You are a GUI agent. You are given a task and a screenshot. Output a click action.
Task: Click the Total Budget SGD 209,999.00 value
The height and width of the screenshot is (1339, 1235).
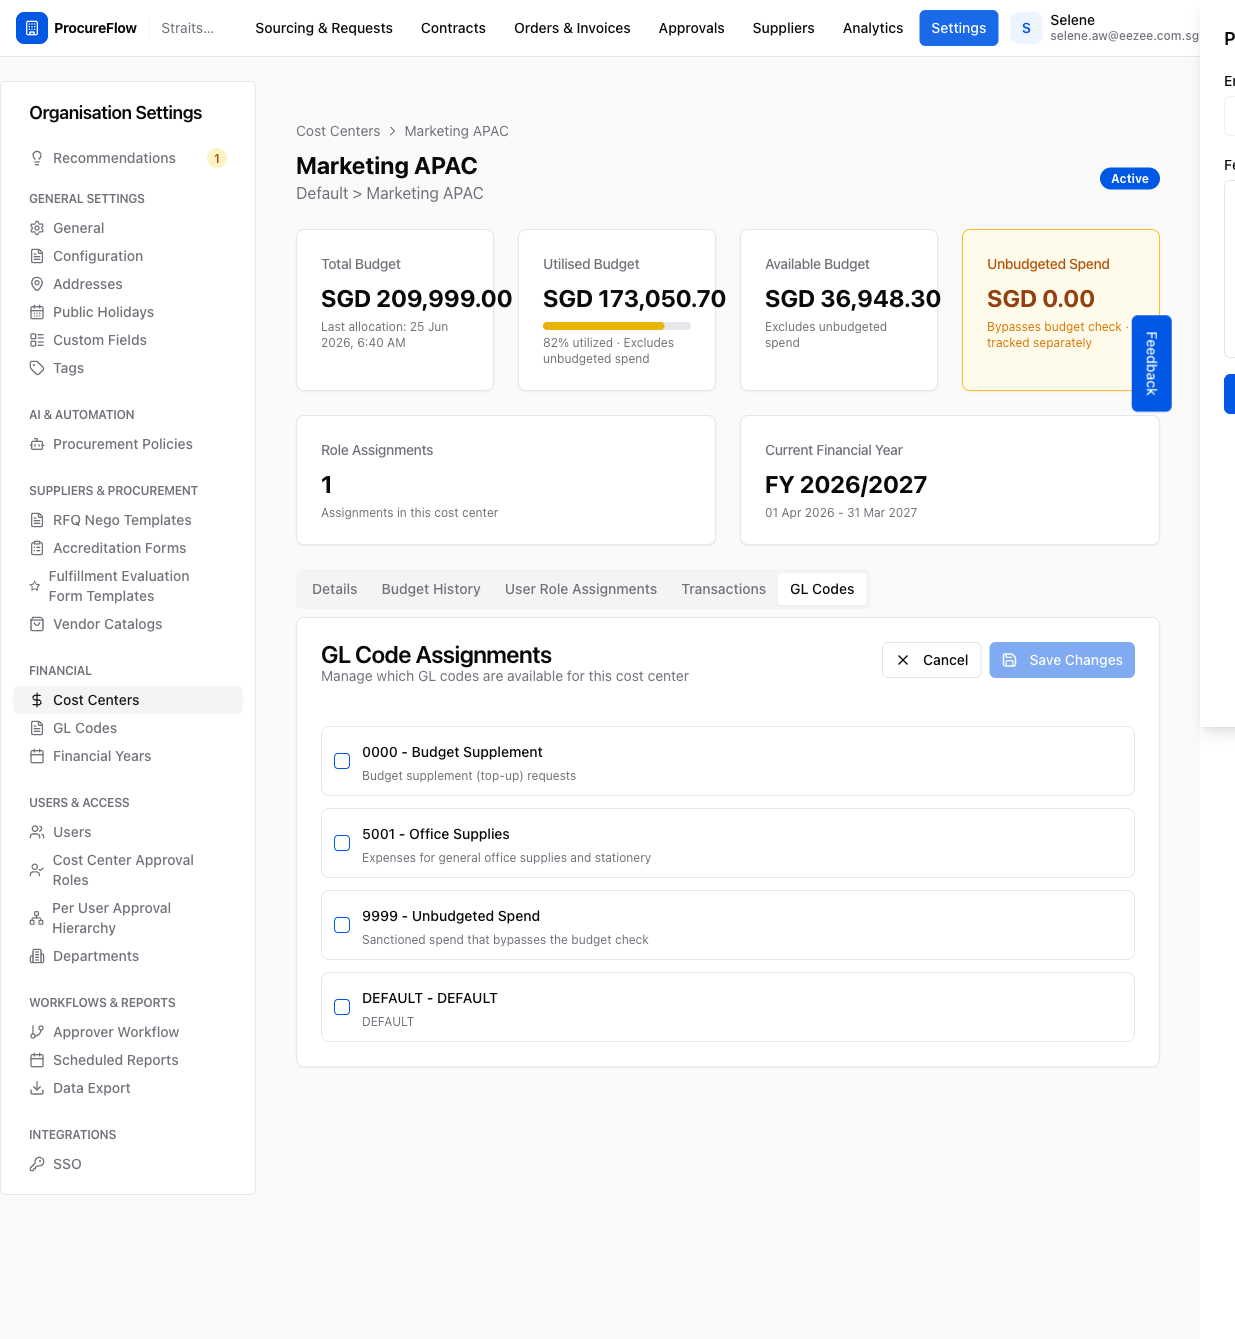coord(416,299)
